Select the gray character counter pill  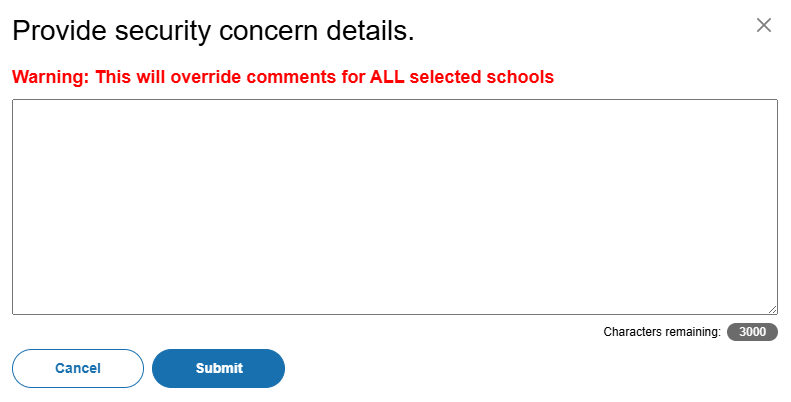[752, 332]
